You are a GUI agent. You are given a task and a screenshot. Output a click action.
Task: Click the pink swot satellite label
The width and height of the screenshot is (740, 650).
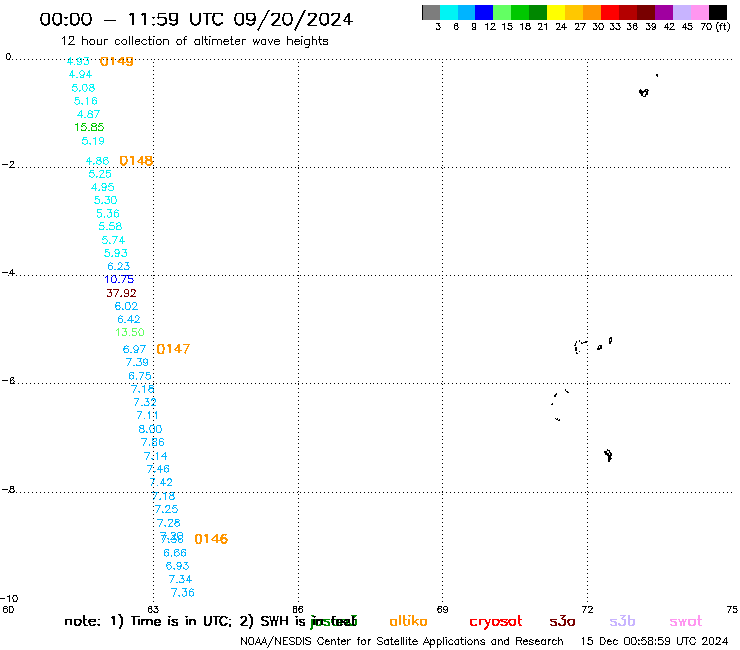pyautogui.click(x=686, y=622)
